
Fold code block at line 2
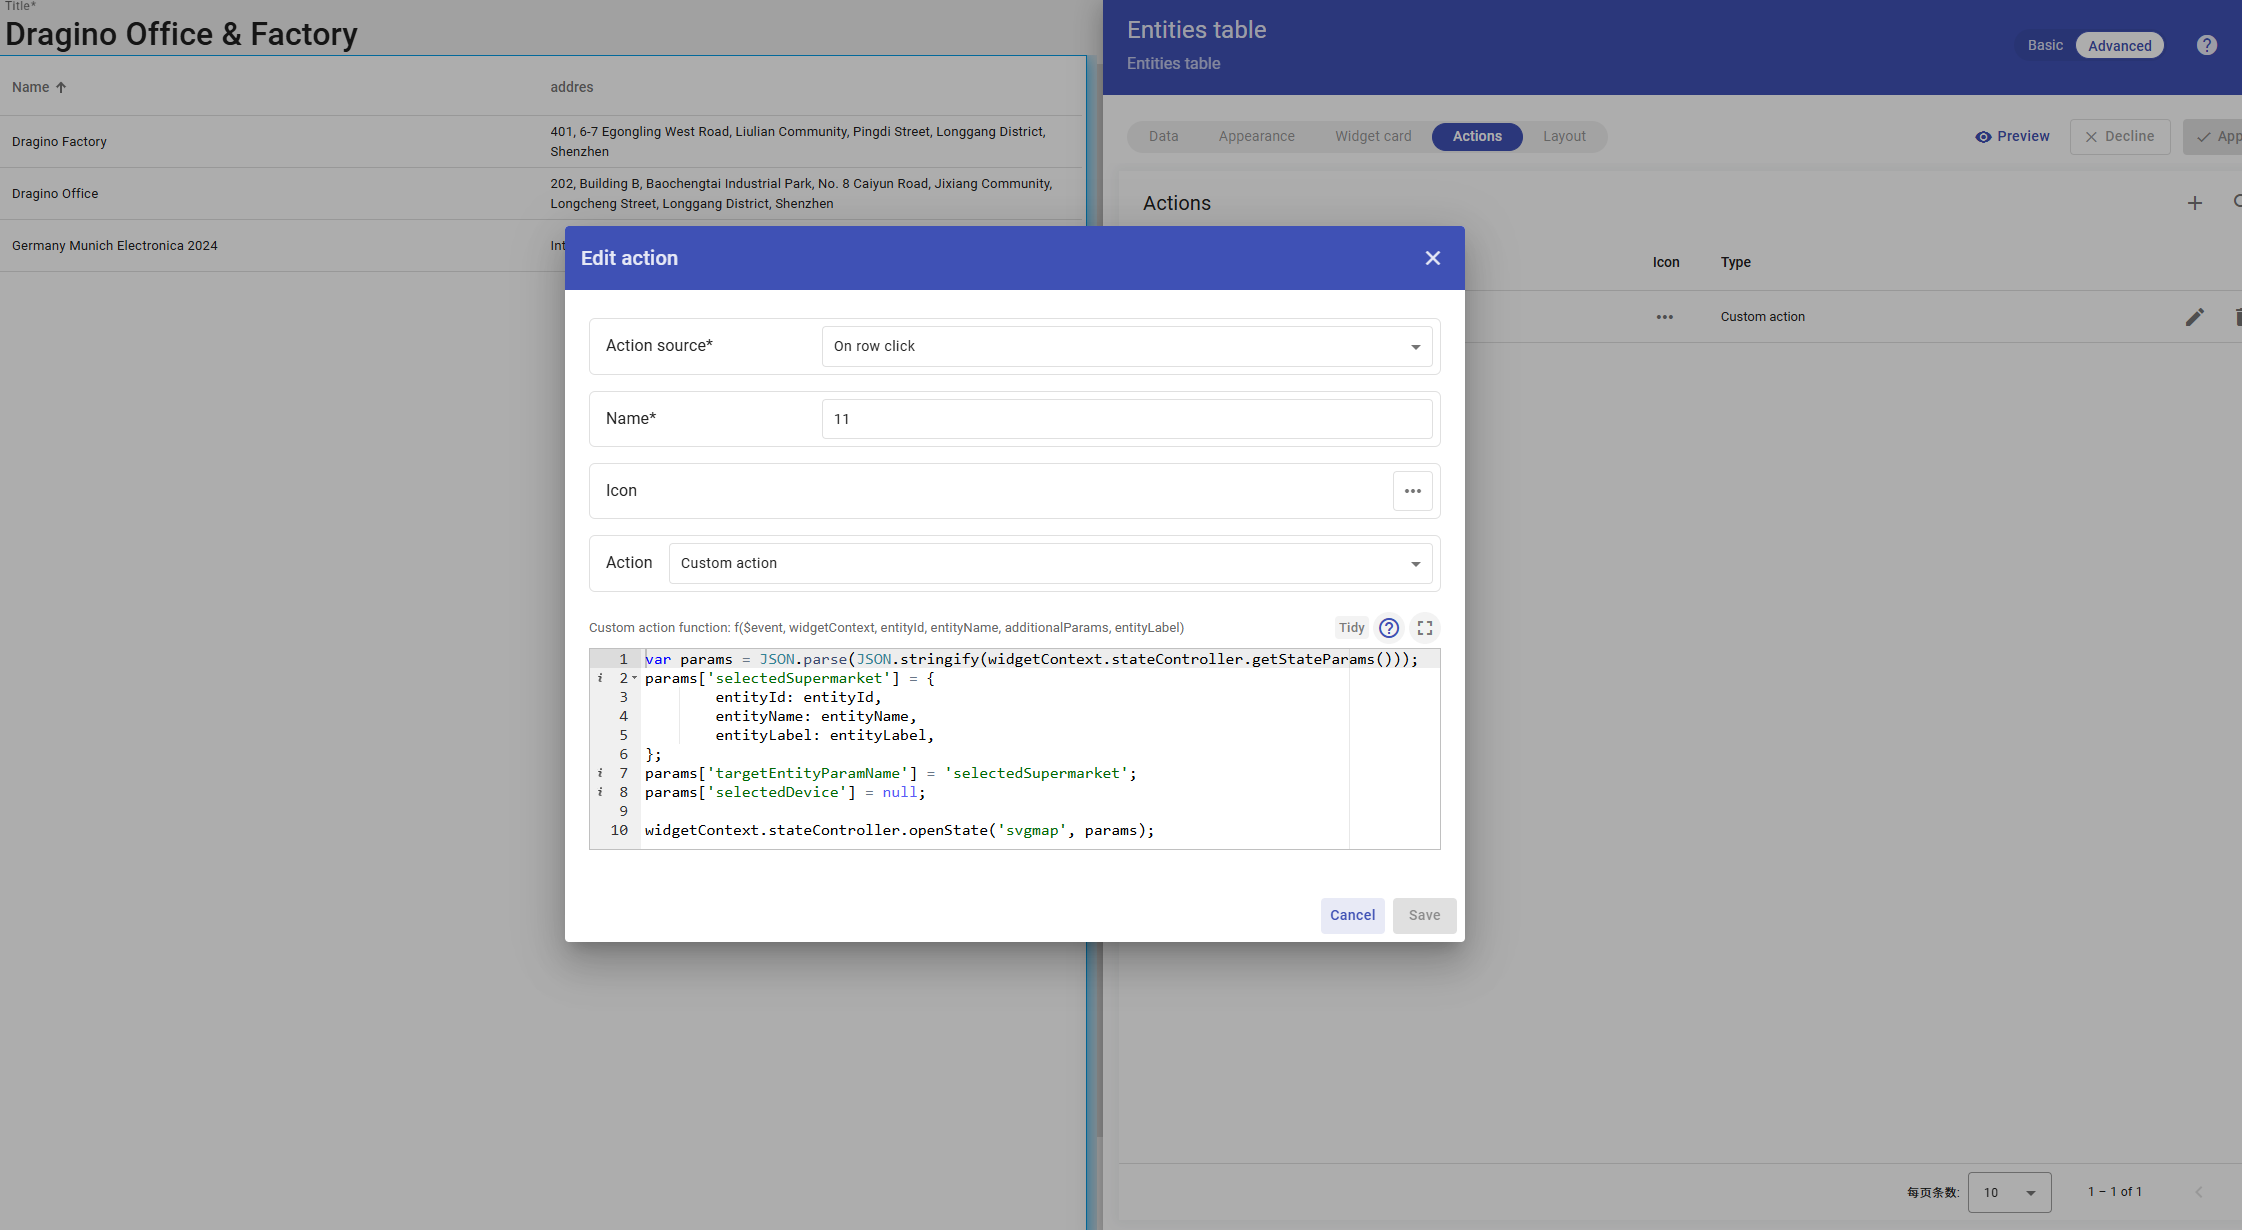point(634,678)
